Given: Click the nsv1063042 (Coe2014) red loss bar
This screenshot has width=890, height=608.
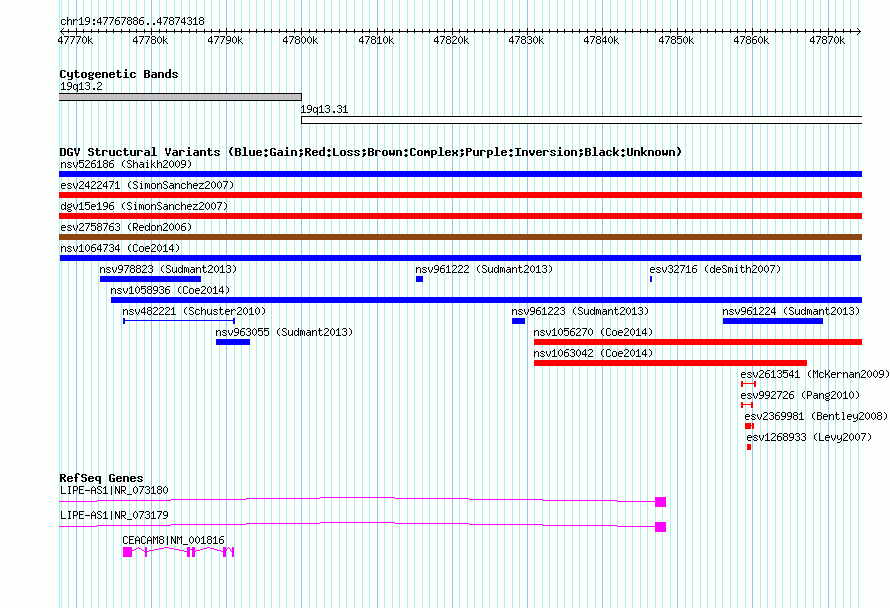Looking at the screenshot, I should pos(670,363).
